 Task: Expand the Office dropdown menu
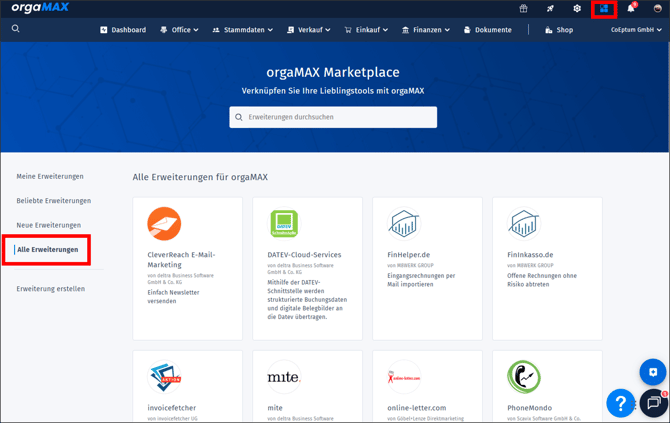pos(179,30)
